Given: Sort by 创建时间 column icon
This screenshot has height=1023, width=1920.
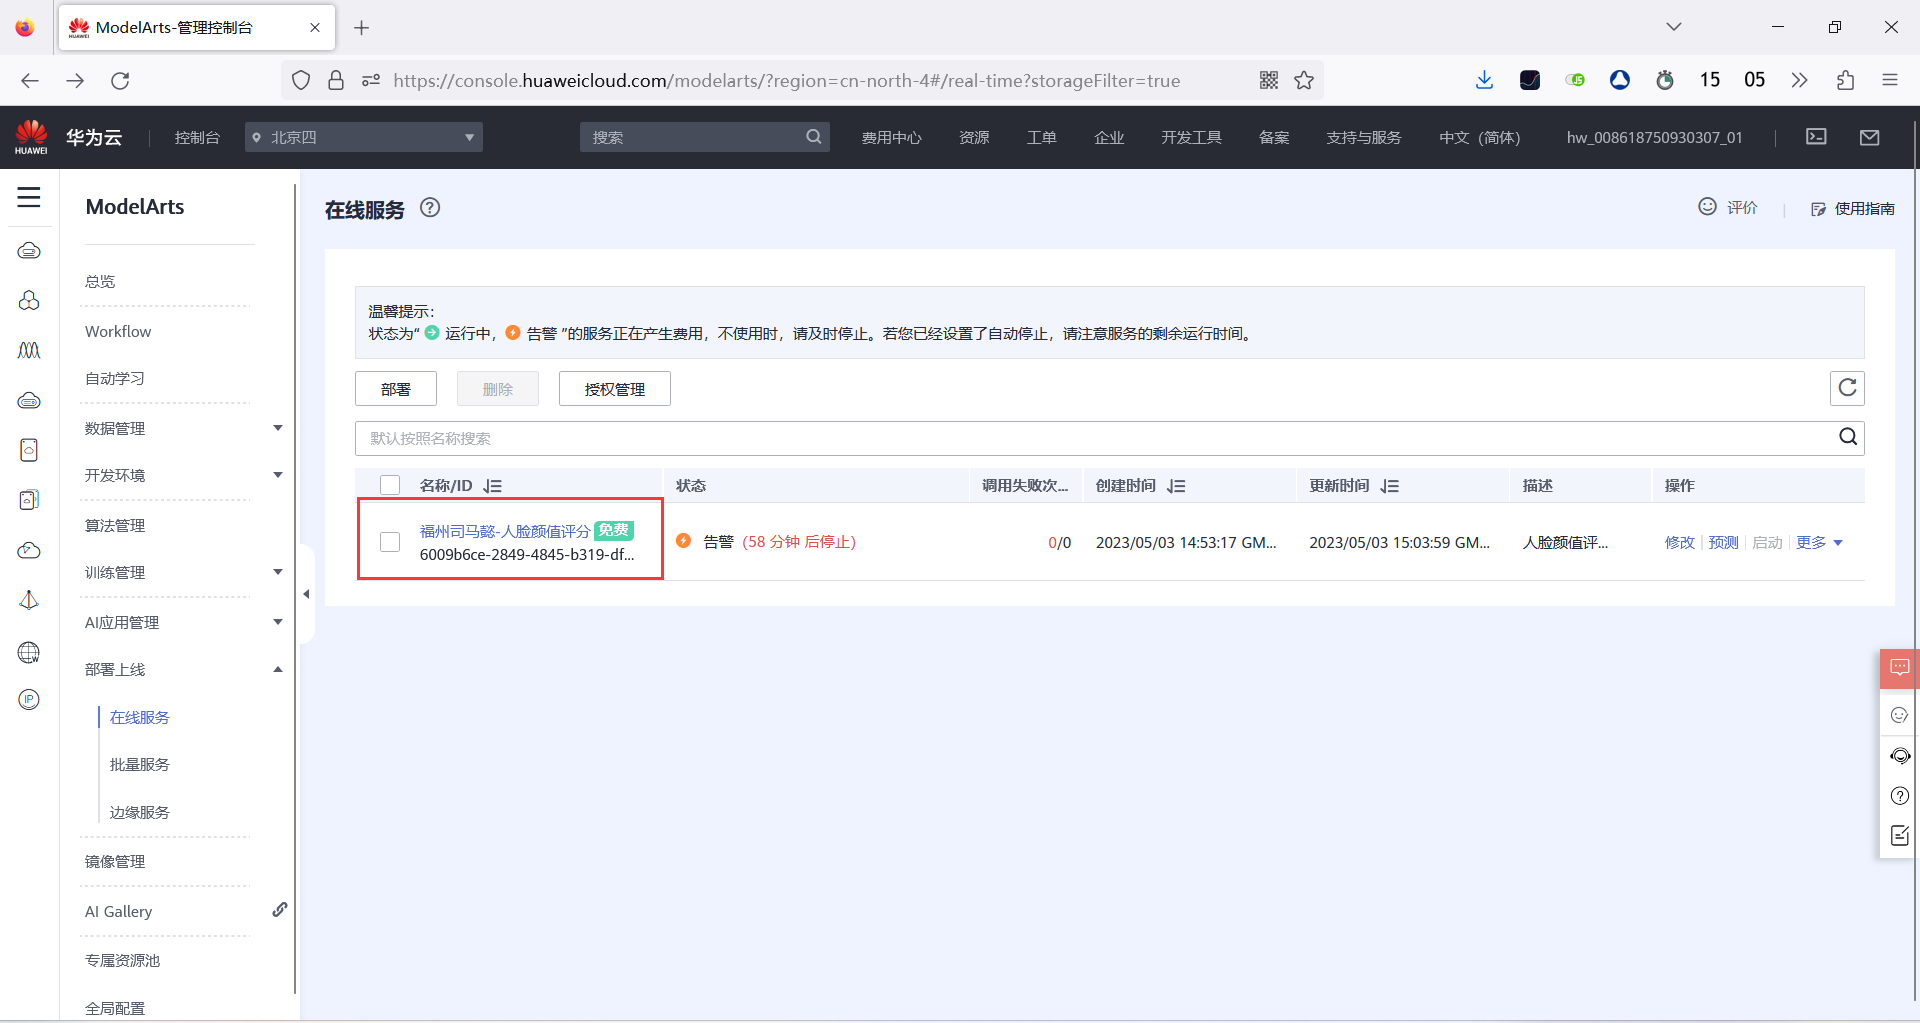Looking at the screenshot, I should point(1176,486).
